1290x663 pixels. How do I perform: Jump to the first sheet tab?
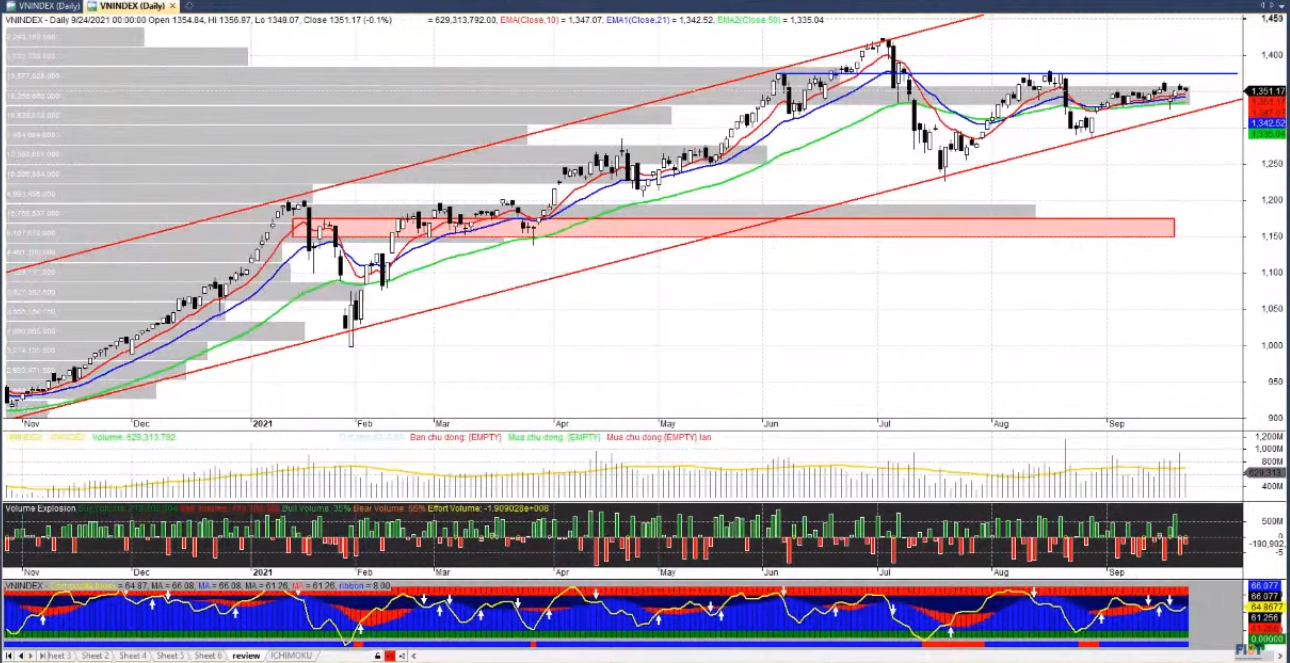tap(9, 656)
